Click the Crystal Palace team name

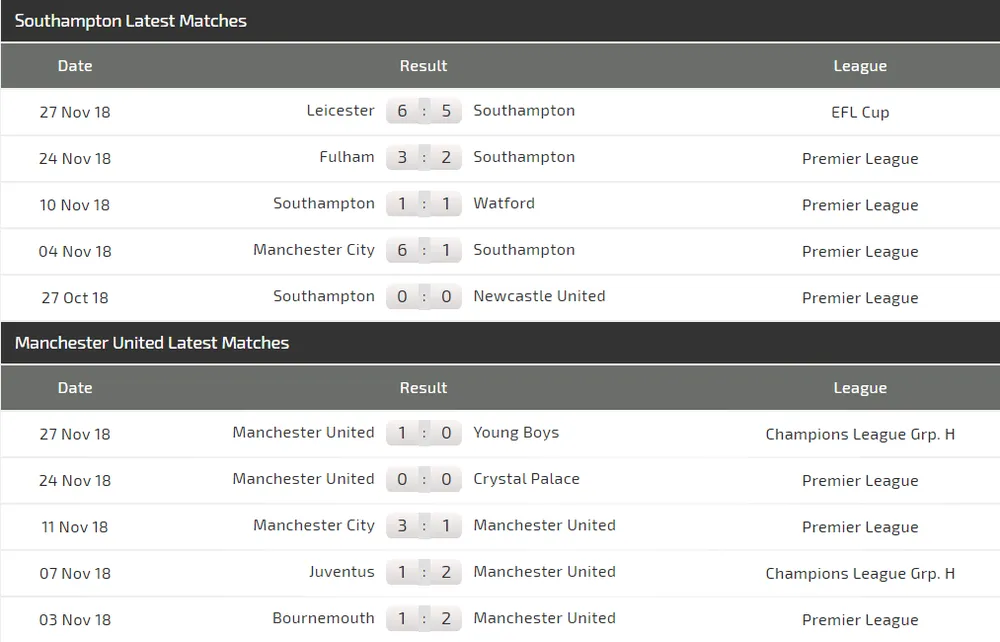pyautogui.click(x=526, y=479)
